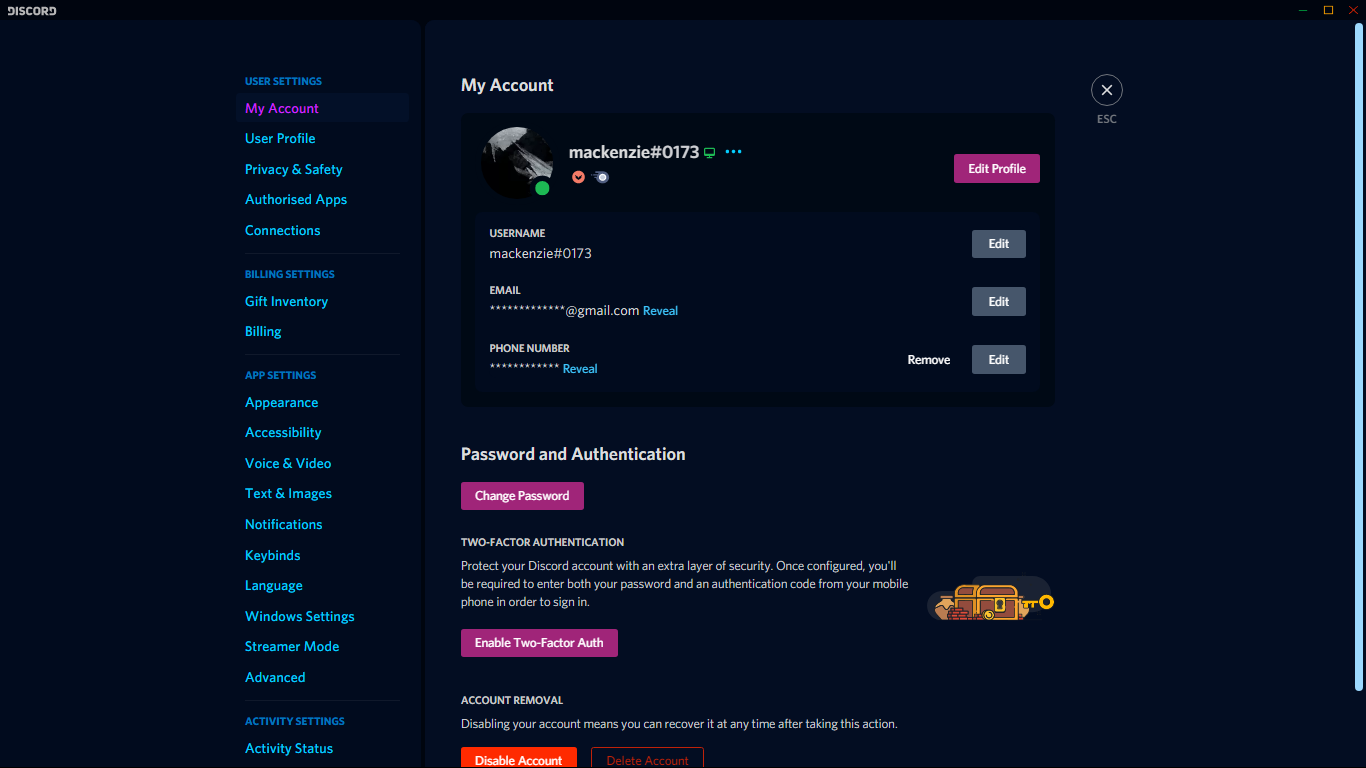
Task: Click the Discord logo in the title bar
Action: 32,10
